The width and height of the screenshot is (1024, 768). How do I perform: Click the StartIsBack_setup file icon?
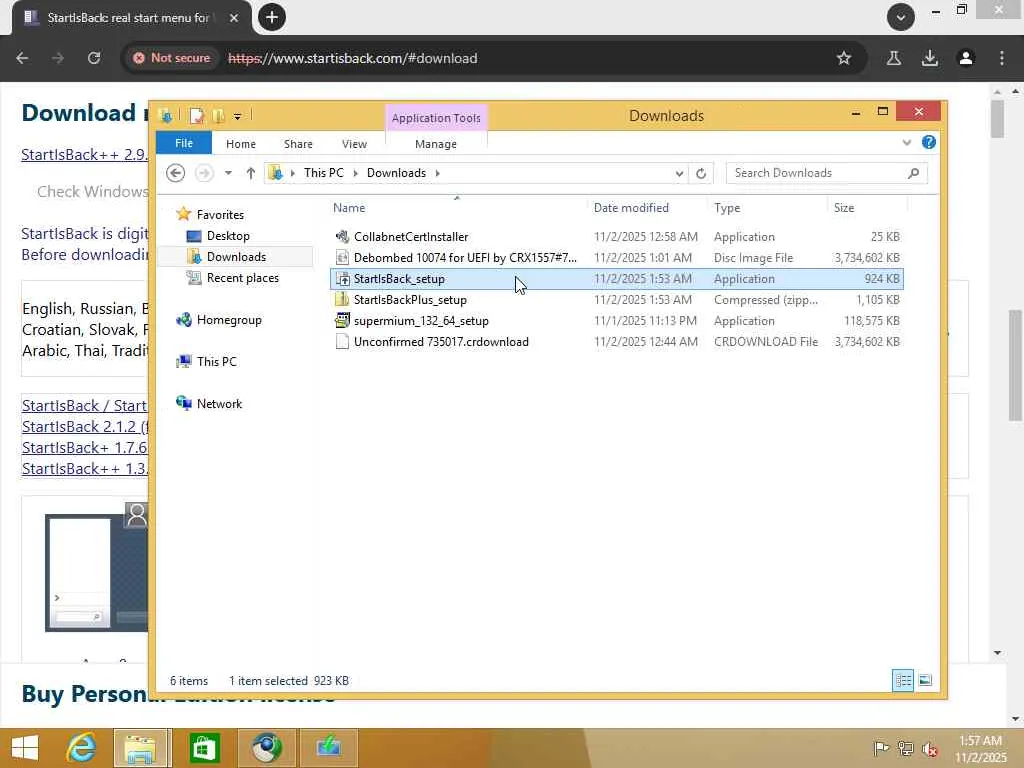pos(342,279)
